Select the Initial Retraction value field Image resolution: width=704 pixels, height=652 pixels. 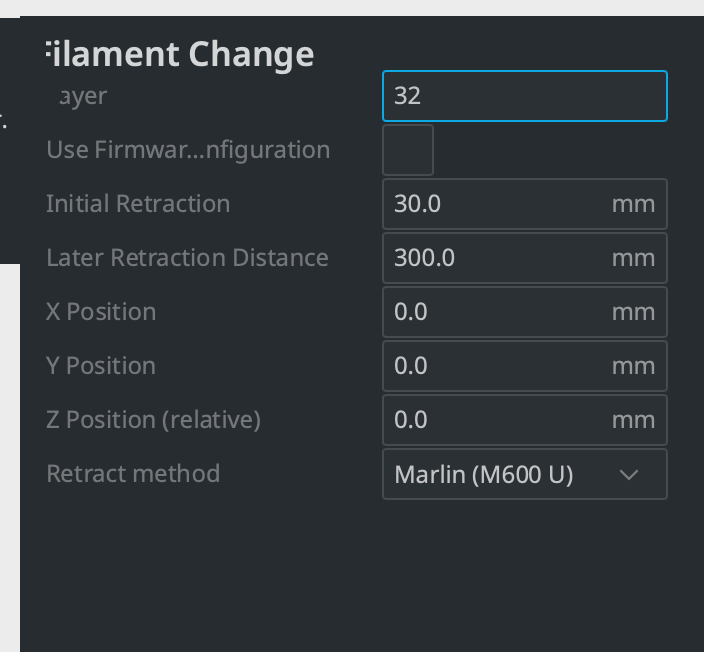tap(525, 204)
